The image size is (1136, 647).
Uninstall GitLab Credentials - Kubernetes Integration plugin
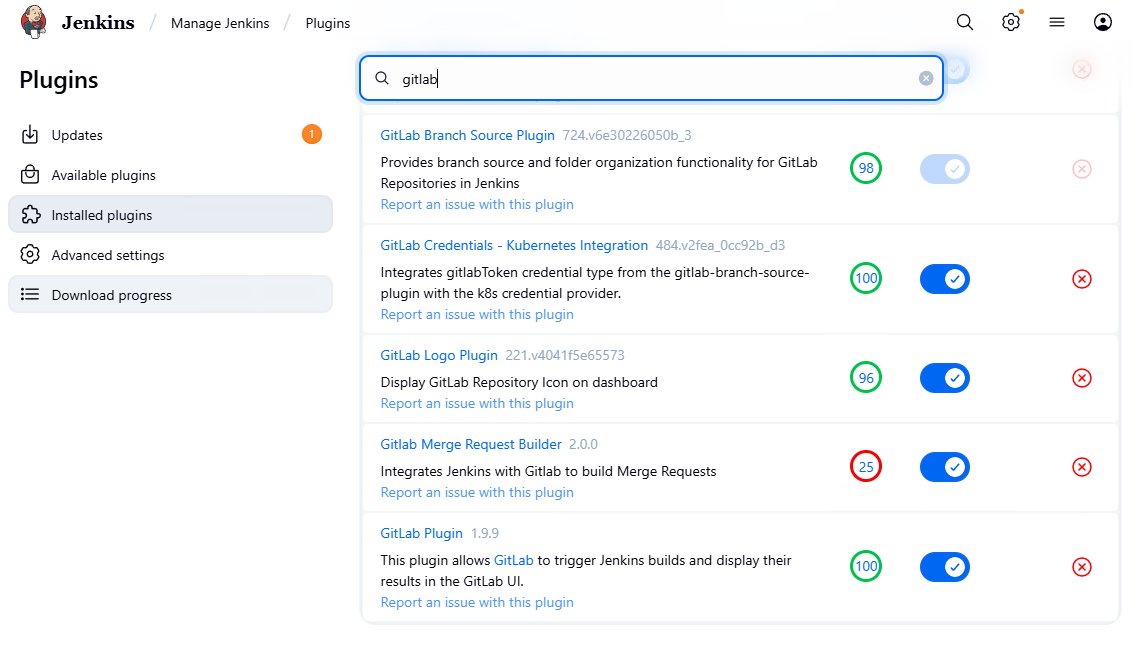tap(1081, 279)
